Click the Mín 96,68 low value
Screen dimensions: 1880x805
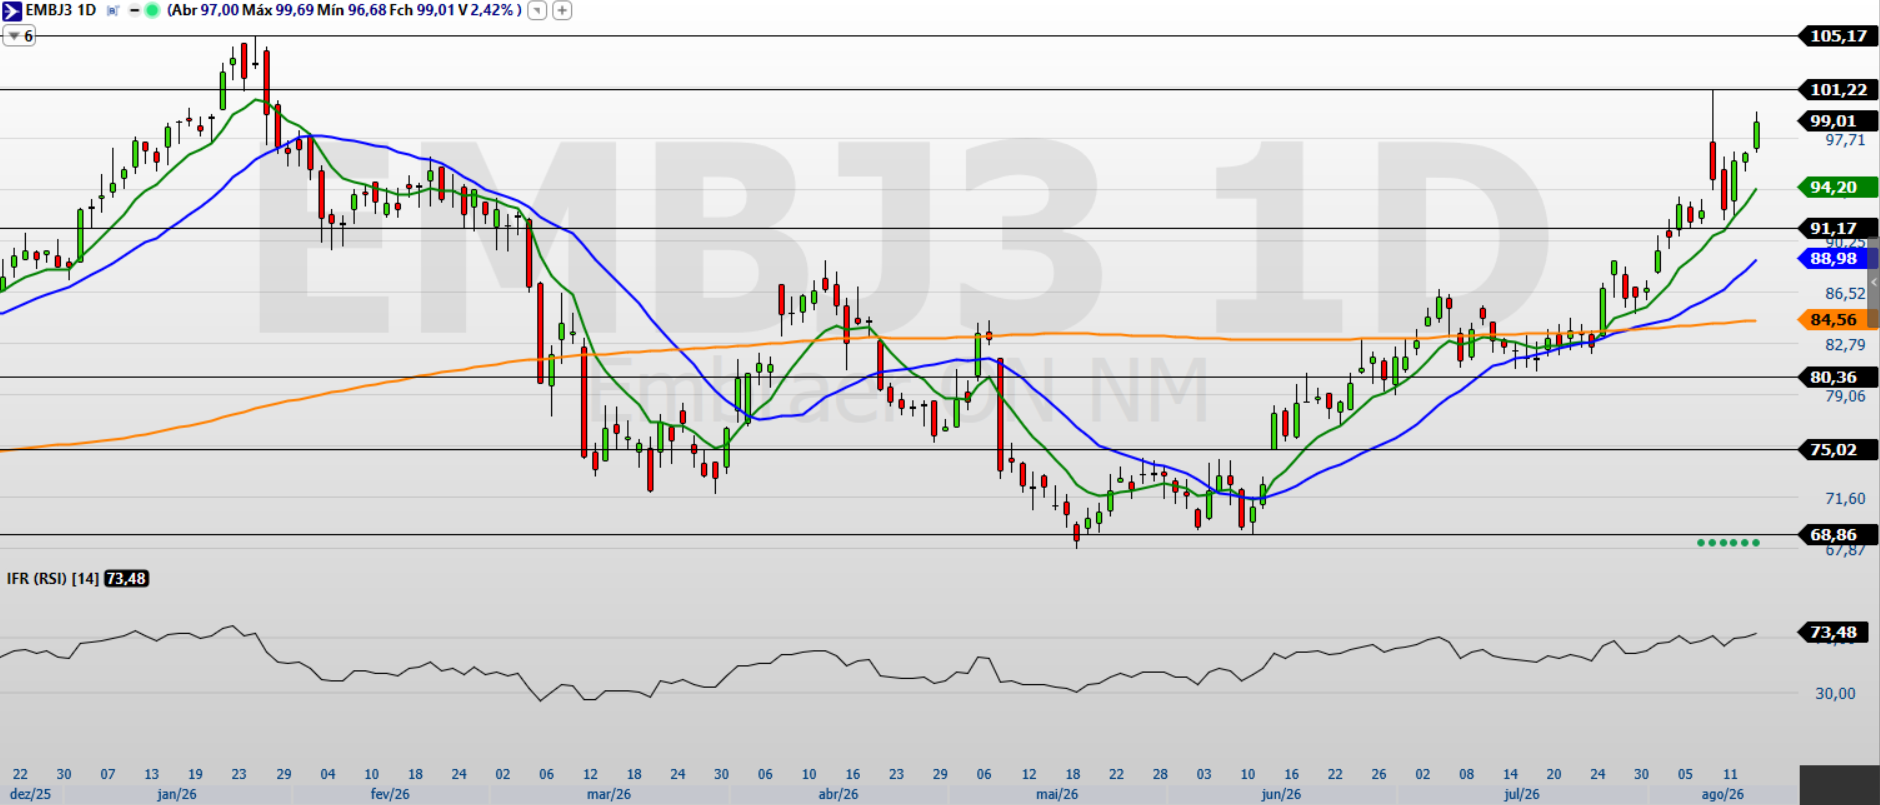coord(351,10)
